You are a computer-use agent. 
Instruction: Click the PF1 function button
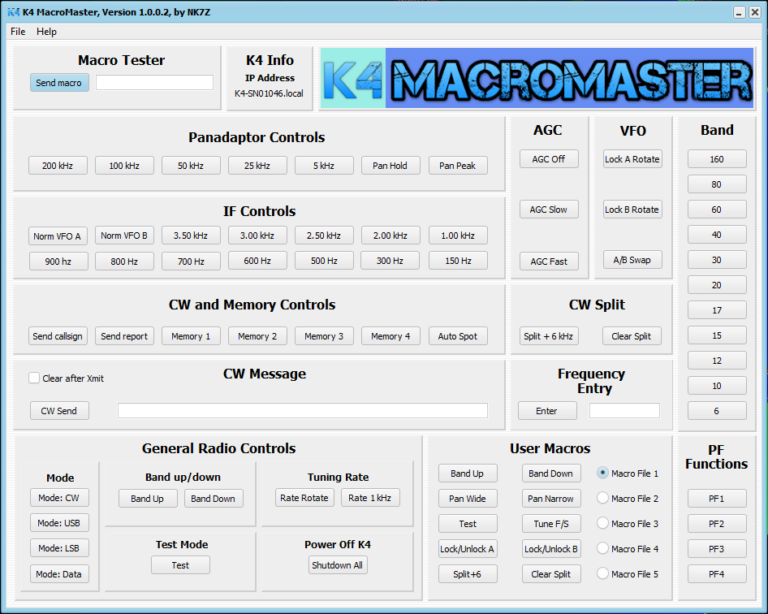717,498
